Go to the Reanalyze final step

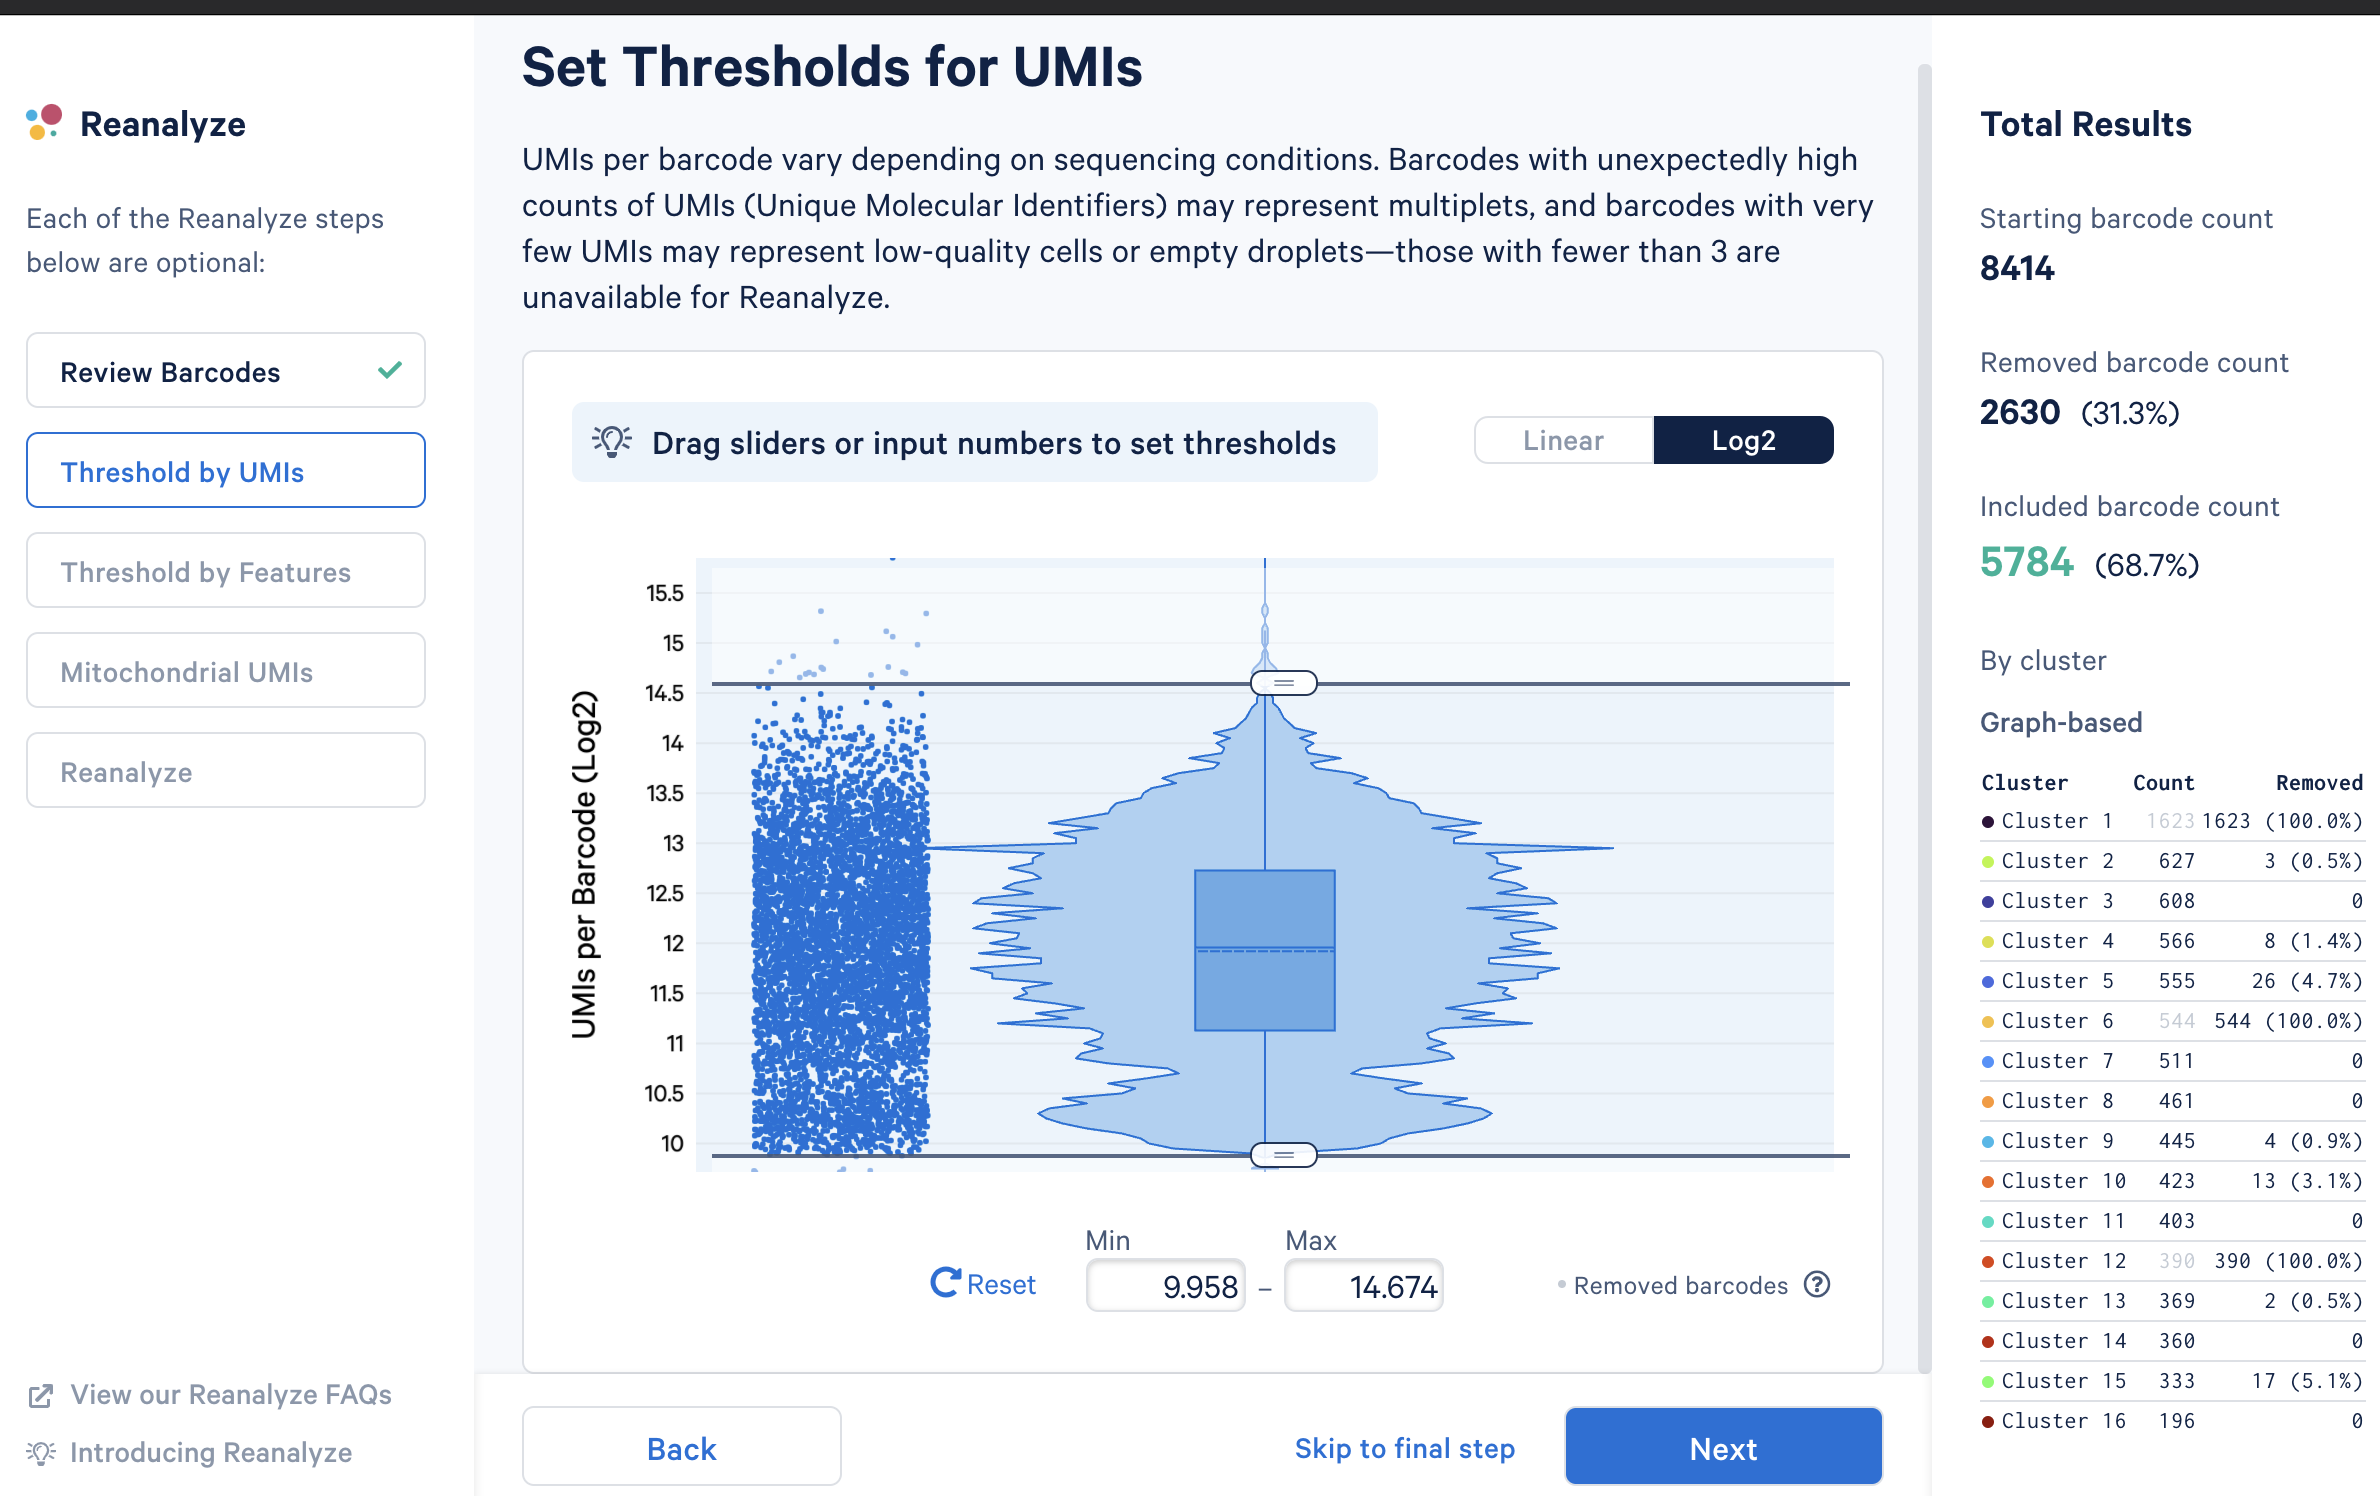pyautogui.click(x=226, y=770)
